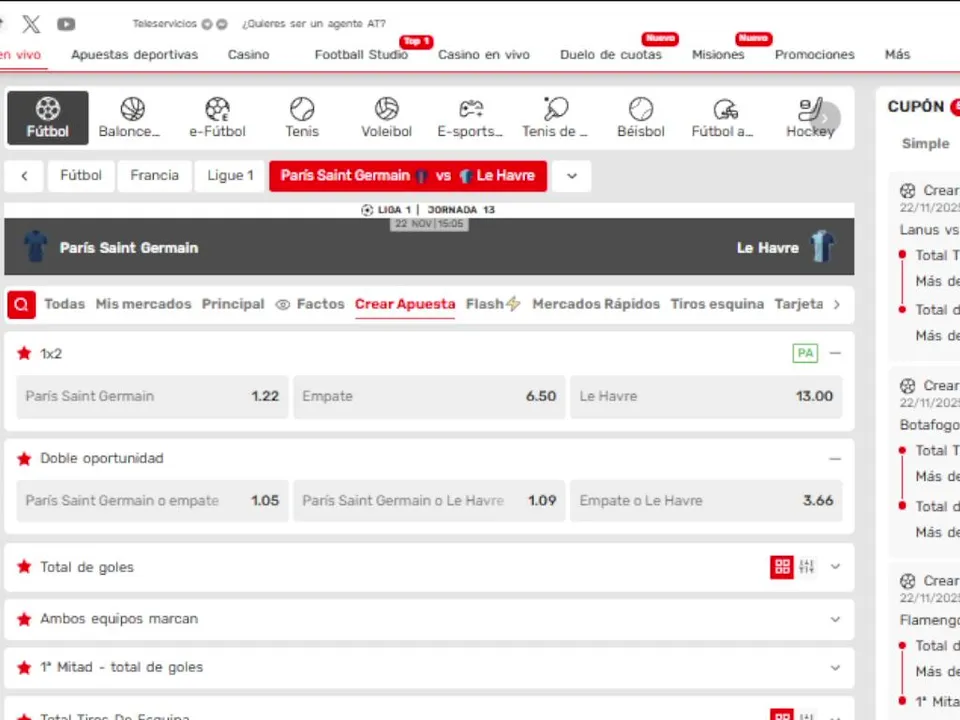Open the Casino menu item
This screenshot has width=960, height=720.
pos(249,54)
